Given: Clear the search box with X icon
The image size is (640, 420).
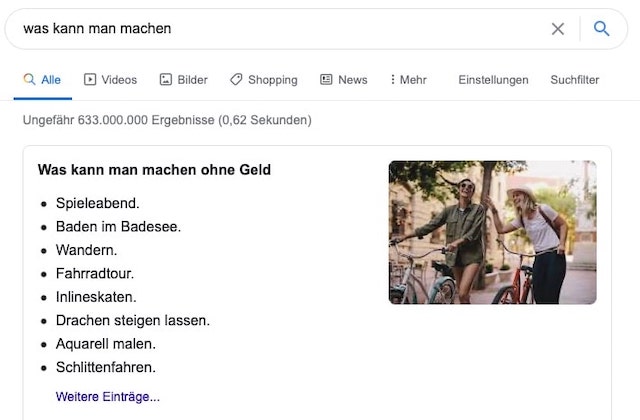Looking at the screenshot, I should point(558,29).
